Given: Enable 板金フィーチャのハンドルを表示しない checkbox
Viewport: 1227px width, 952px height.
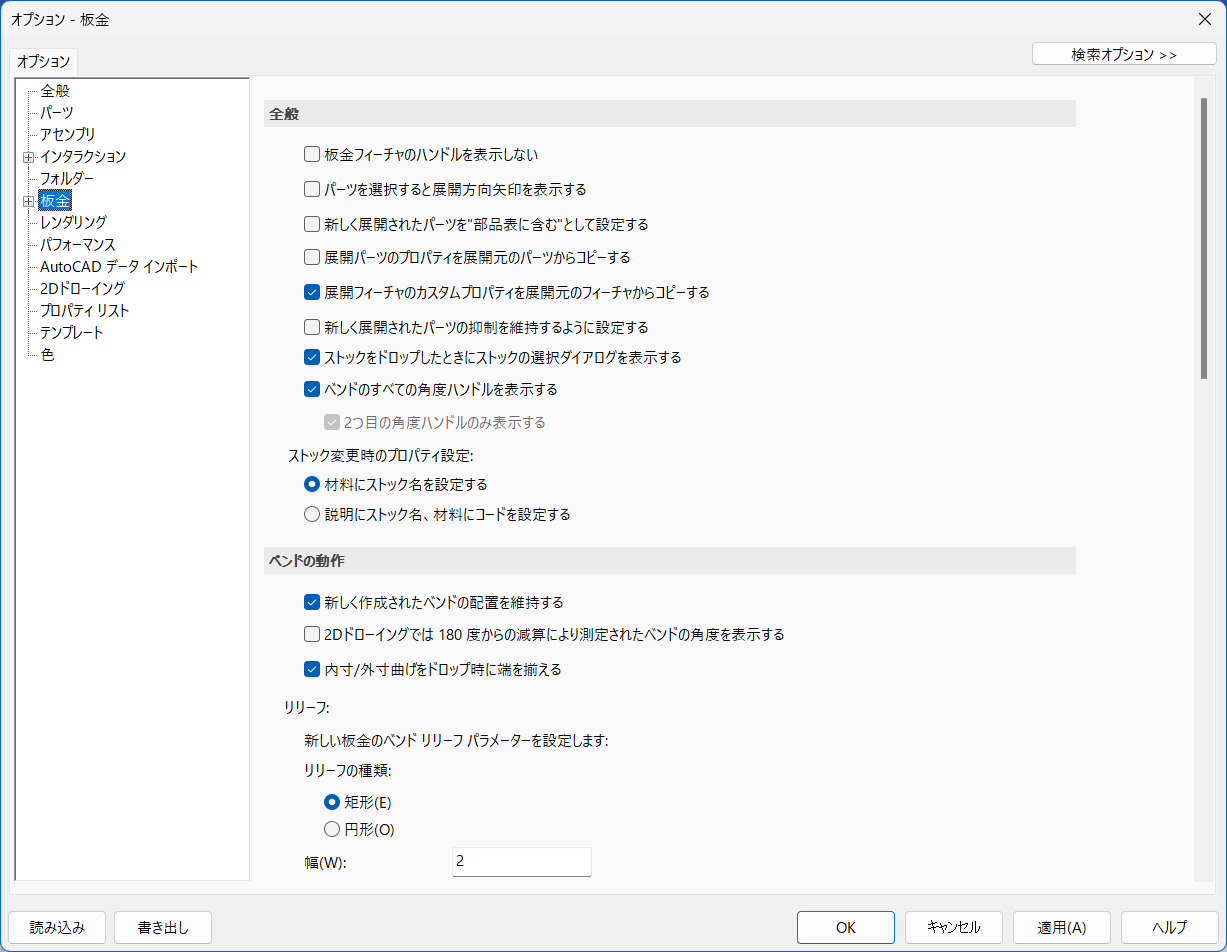Looking at the screenshot, I should pos(312,155).
